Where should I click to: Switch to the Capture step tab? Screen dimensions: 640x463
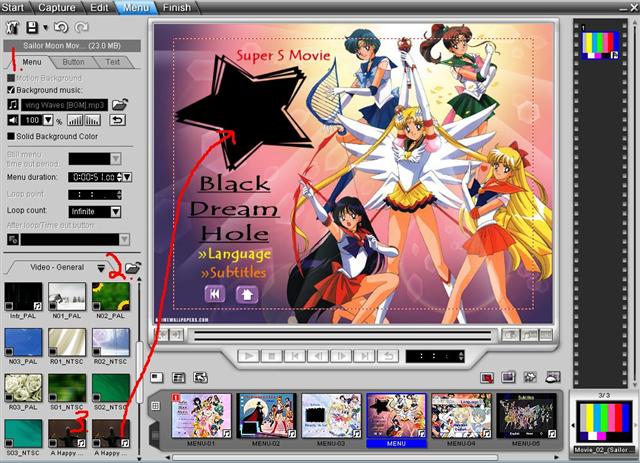point(57,7)
